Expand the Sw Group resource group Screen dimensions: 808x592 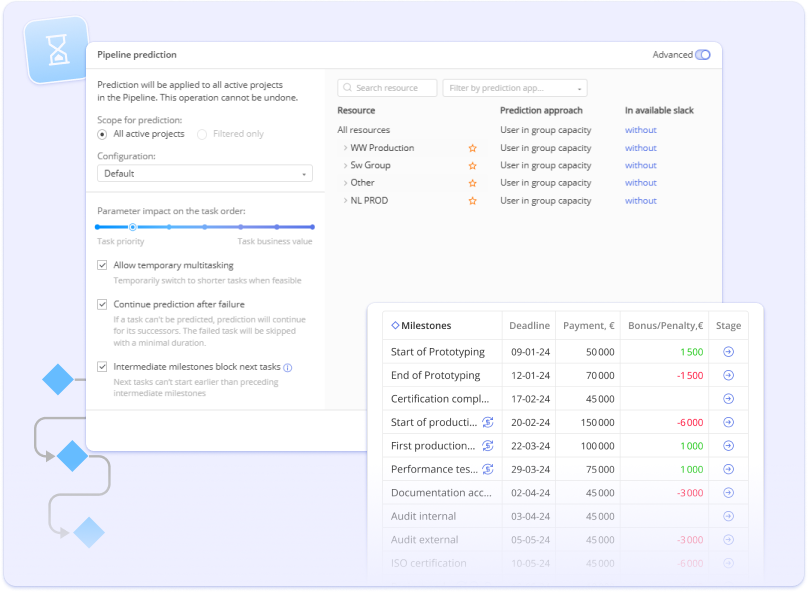pos(345,165)
